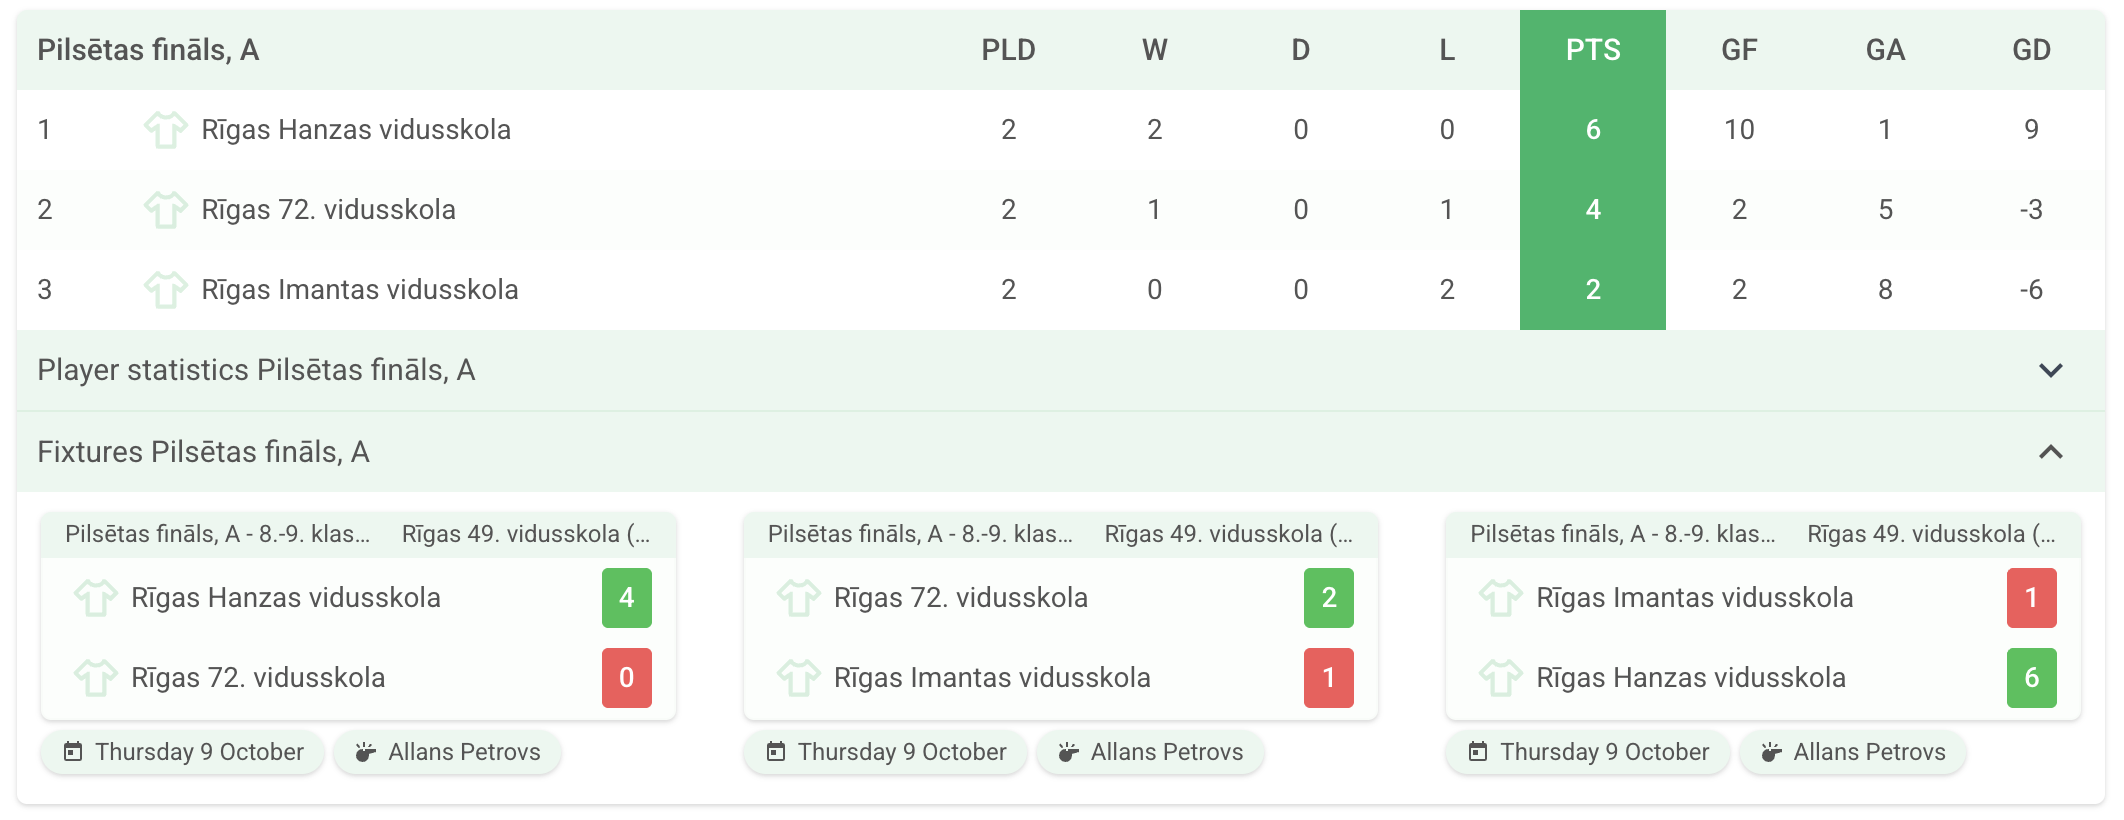2124x820 pixels.
Task: Click calendar icon on first fixture's date chip
Action: pyautogui.click(x=73, y=752)
